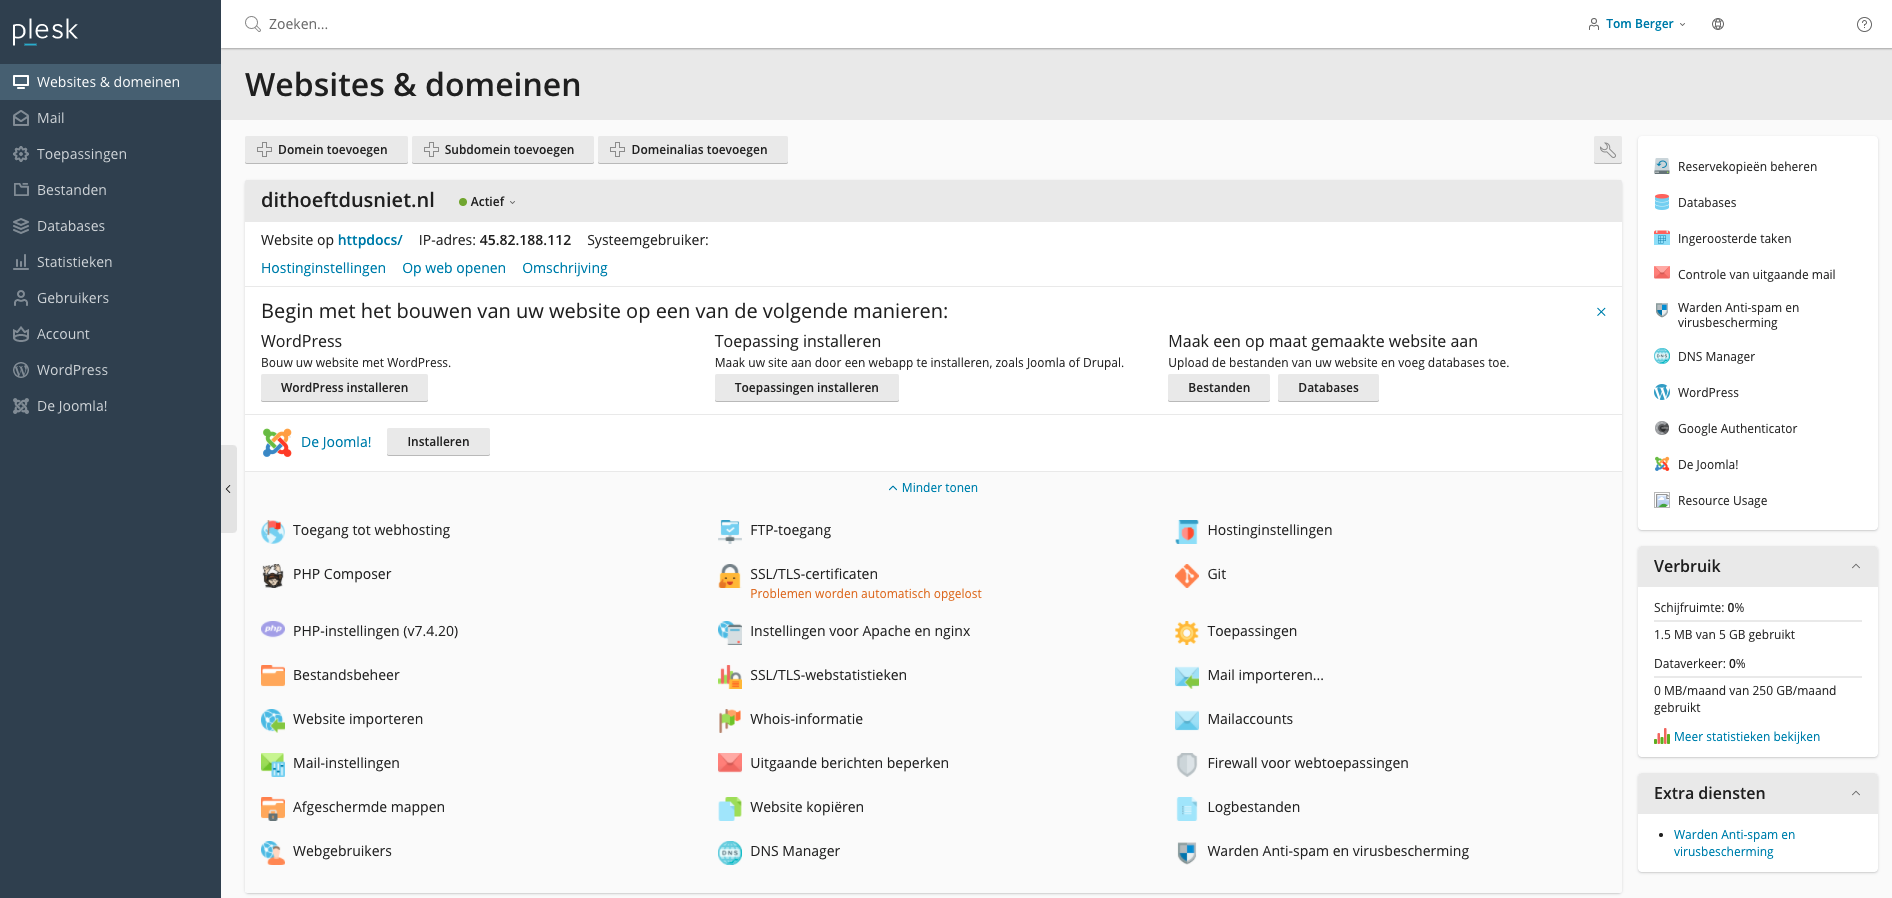This screenshot has height=898, width=1892.
Task: Click Domeinalias toevoegen button
Action: [x=693, y=150]
